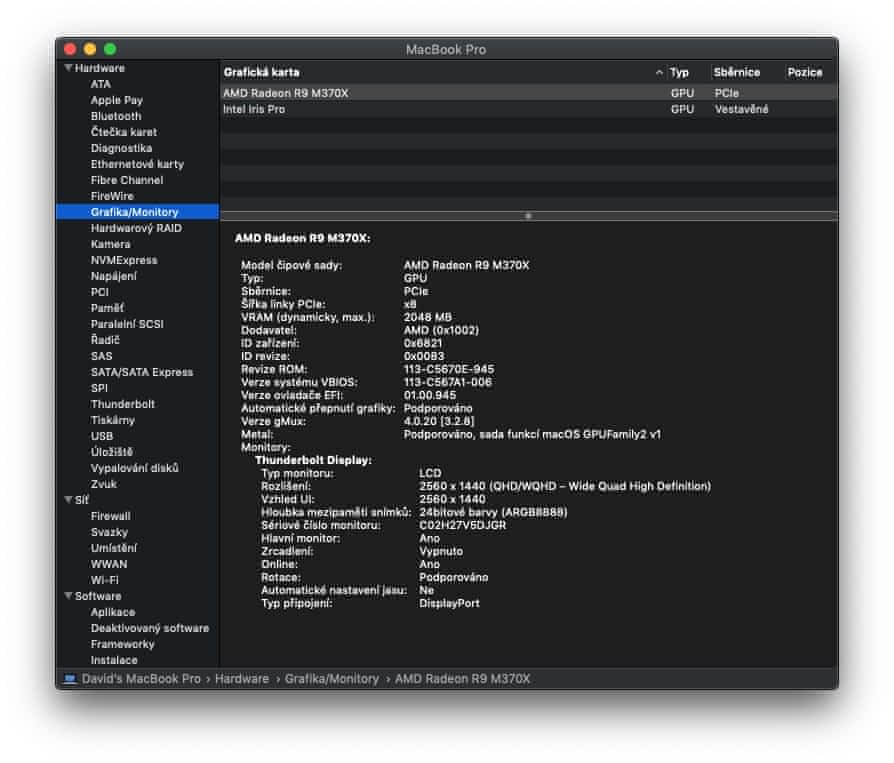Screen dimensions: 894x763
Task: Click Grafika/Monitory in the bottom path bar
Action: [331, 679]
